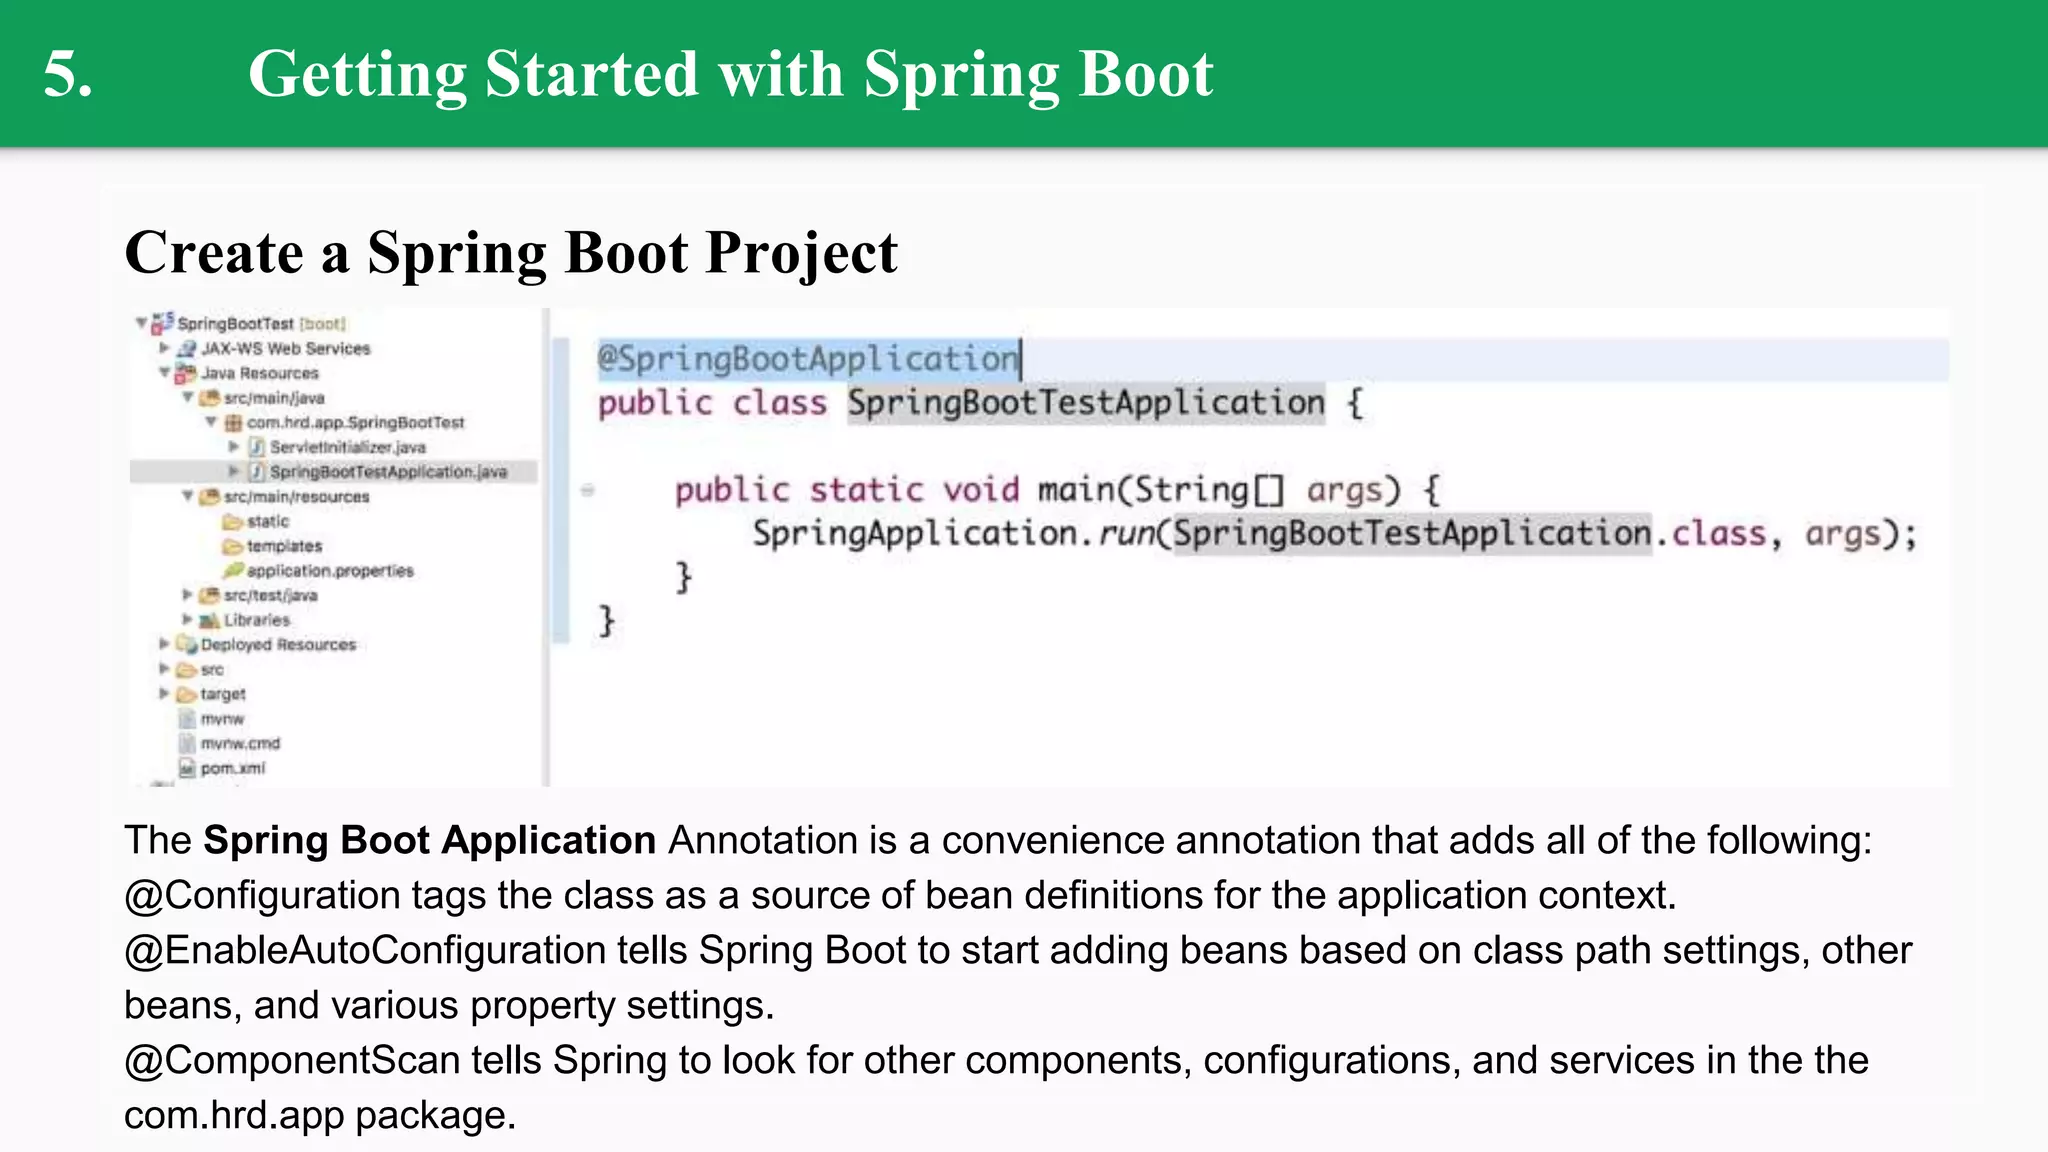Expand the JAX-WS Web Services node
The height and width of the screenshot is (1152, 2048).
click(164, 348)
